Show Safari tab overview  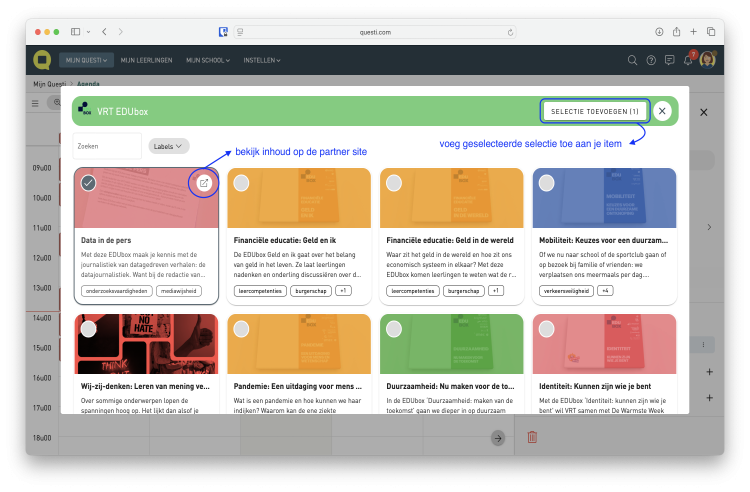(x=711, y=32)
